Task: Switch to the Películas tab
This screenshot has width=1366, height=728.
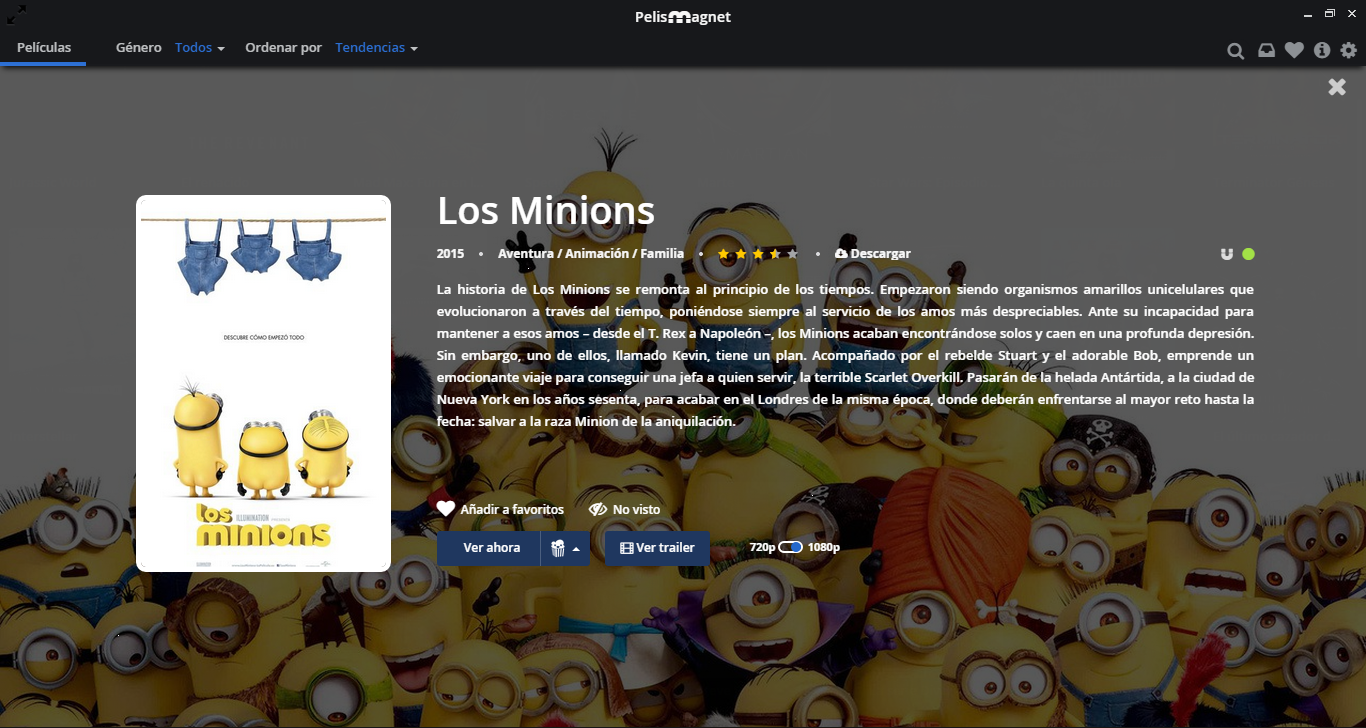Action: click(x=44, y=48)
